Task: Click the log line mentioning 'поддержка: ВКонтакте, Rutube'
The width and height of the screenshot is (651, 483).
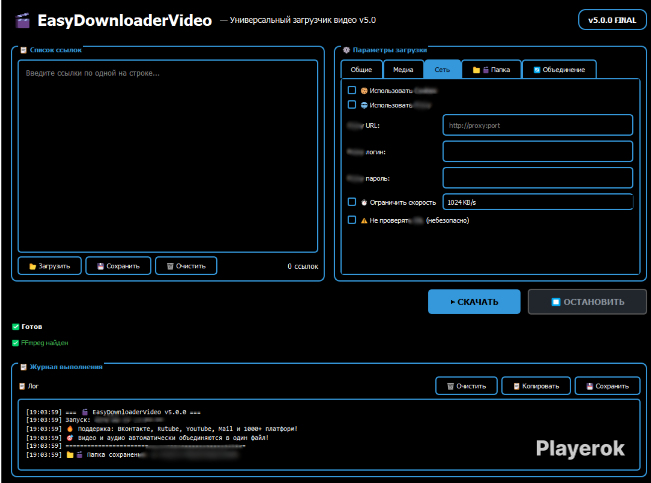Action: coord(162,429)
